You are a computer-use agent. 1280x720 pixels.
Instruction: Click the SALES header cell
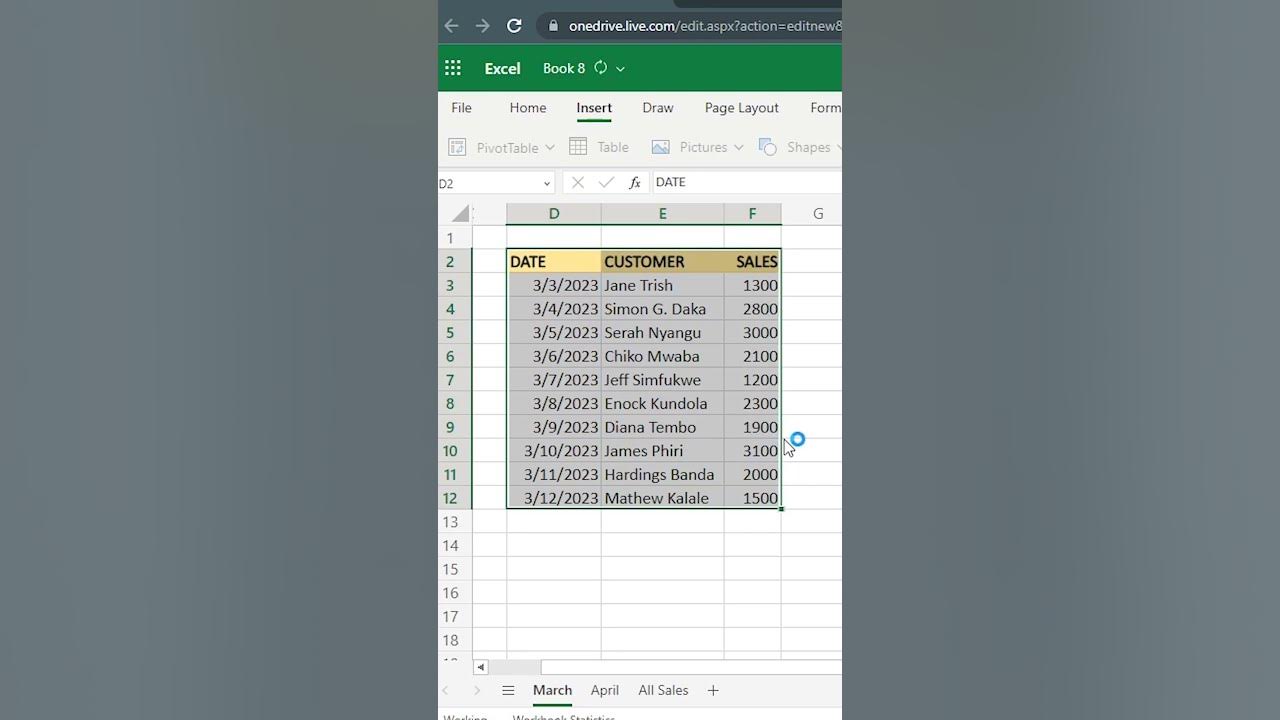[x=752, y=262]
